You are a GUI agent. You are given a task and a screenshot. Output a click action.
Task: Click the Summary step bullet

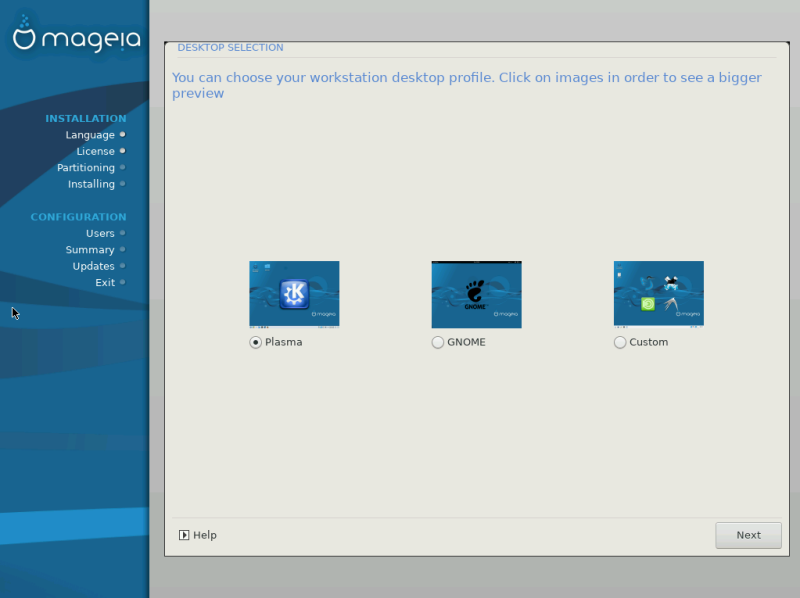coord(122,250)
